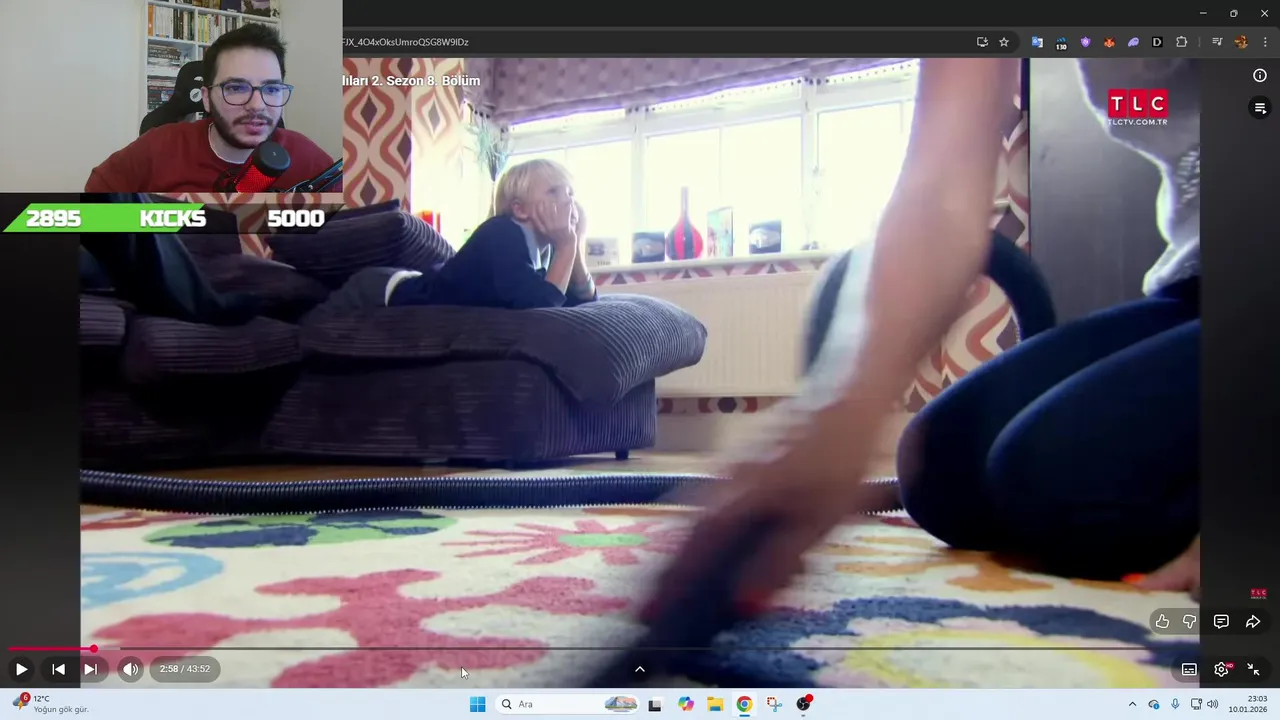1280x720 pixels.
Task: Click the 2:58 / 43:52 time display
Action: click(x=185, y=669)
